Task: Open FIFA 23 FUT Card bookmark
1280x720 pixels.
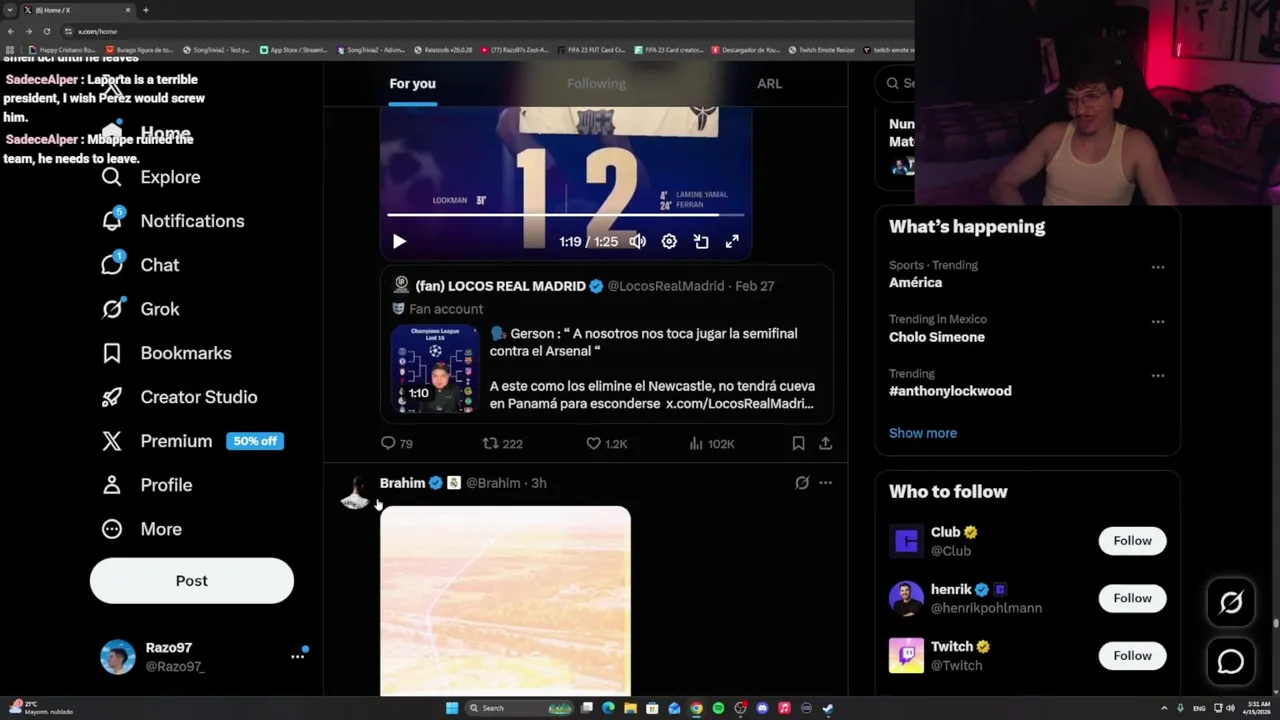Action: 591,49
